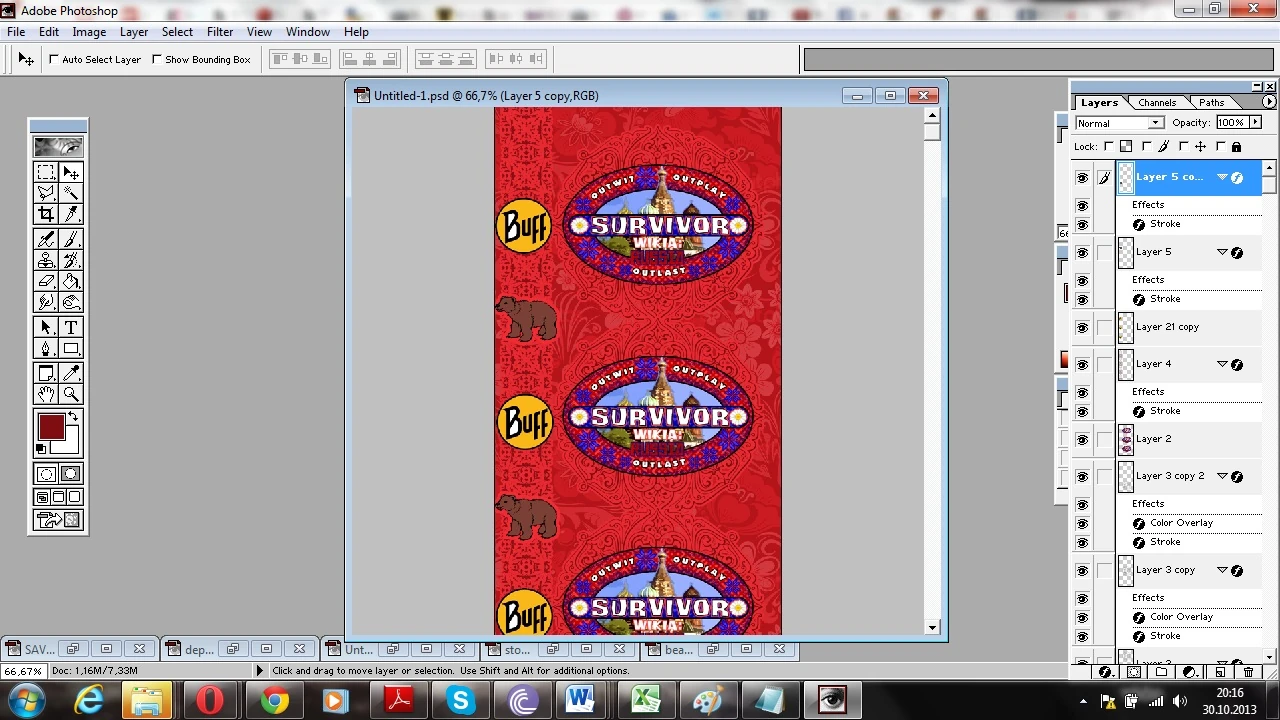
Task: Select the Paintbrush tool
Action: [71, 239]
